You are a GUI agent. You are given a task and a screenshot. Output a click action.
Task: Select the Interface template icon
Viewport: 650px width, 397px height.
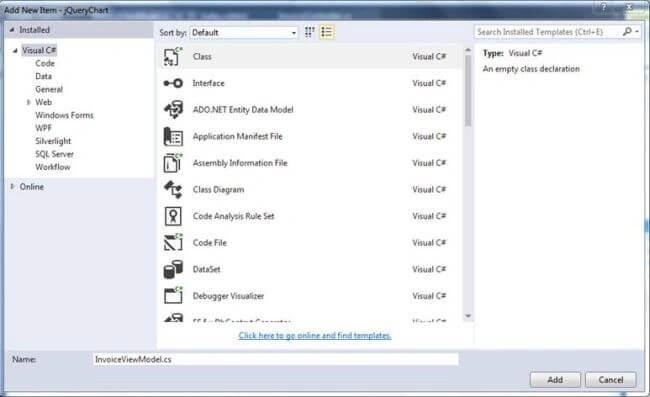click(173, 83)
